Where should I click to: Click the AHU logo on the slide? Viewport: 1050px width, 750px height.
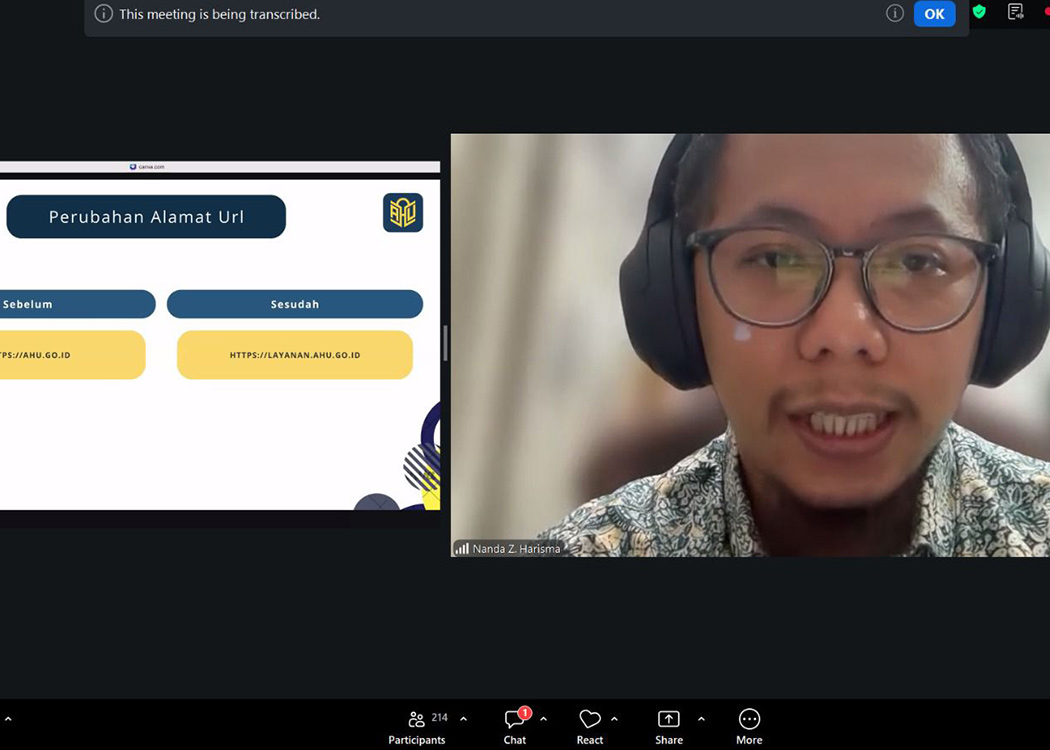click(403, 213)
